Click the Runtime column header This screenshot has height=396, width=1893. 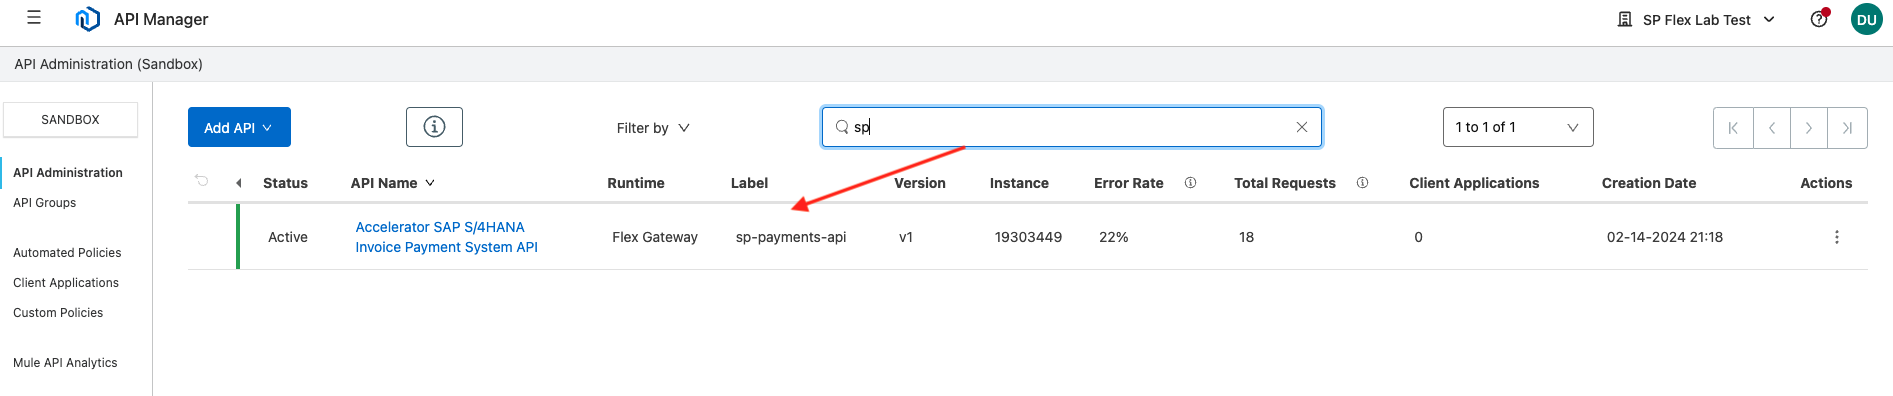[636, 183]
